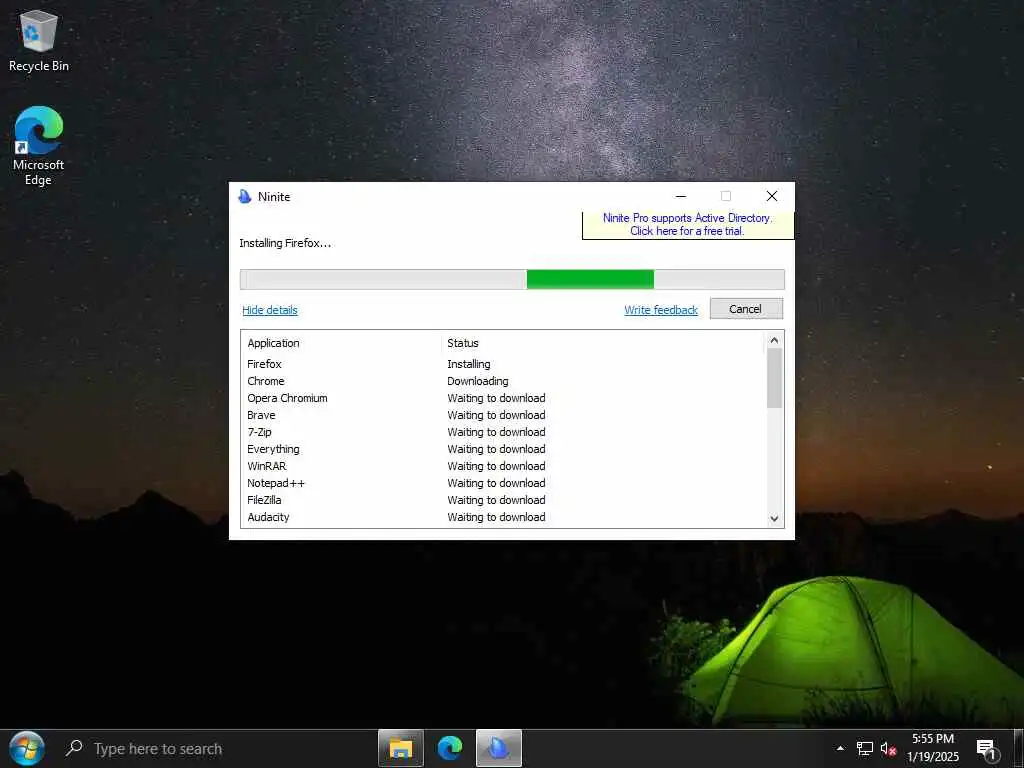The width and height of the screenshot is (1024, 768).
Task: Click the search magnifier icon in the taskbar
Action: pos(74,748)
